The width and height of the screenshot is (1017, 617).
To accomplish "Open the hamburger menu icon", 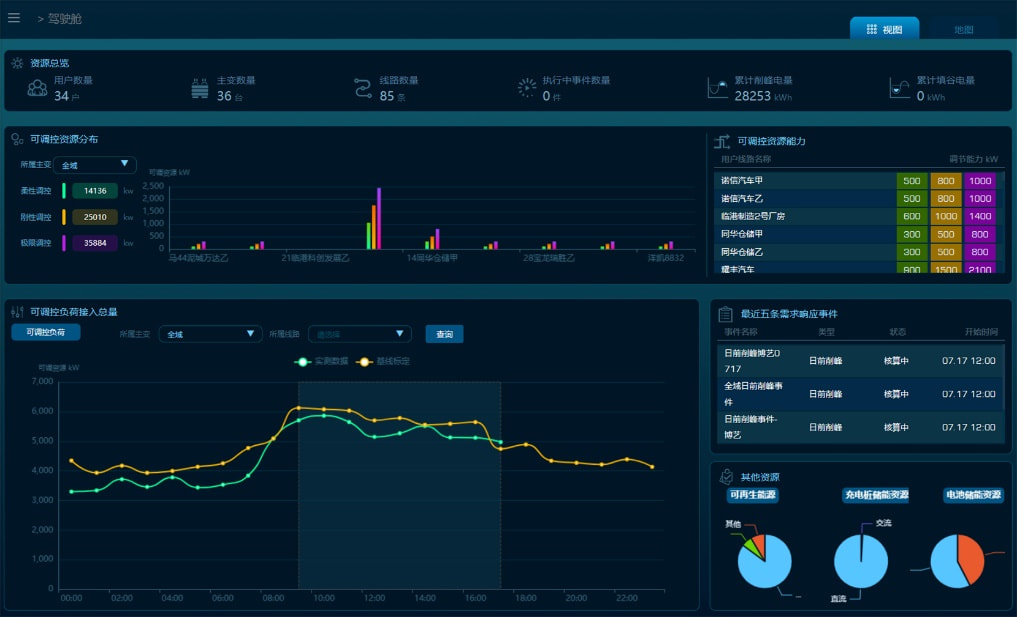I will click(x=14, y=17).
